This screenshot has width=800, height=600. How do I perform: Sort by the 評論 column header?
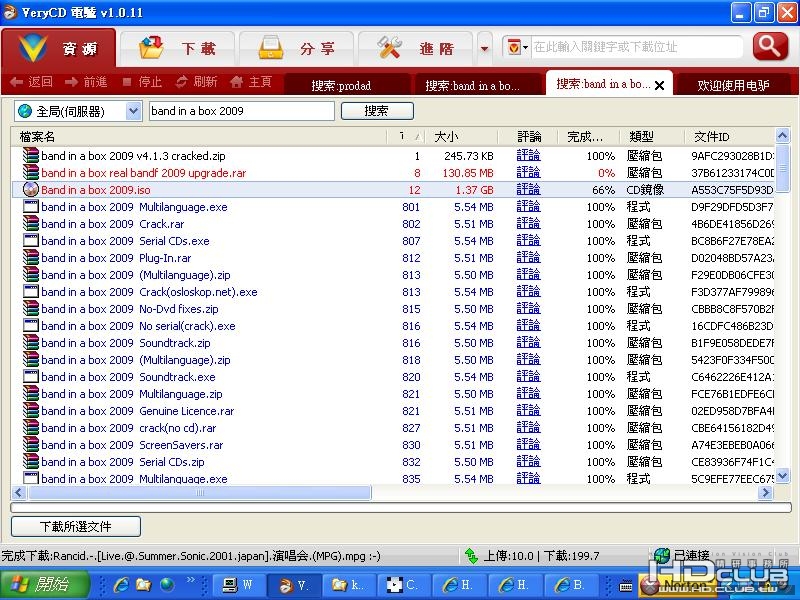tap(527, 136)
